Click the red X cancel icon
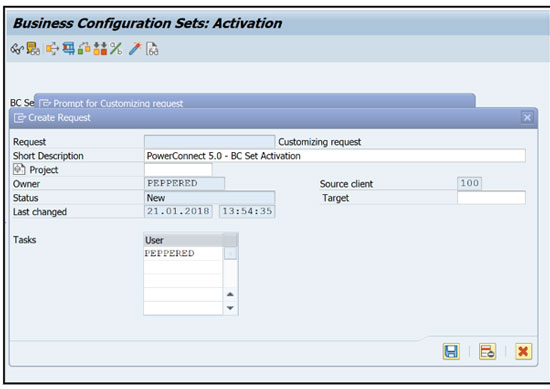550x389 pixels. point(523,351)
